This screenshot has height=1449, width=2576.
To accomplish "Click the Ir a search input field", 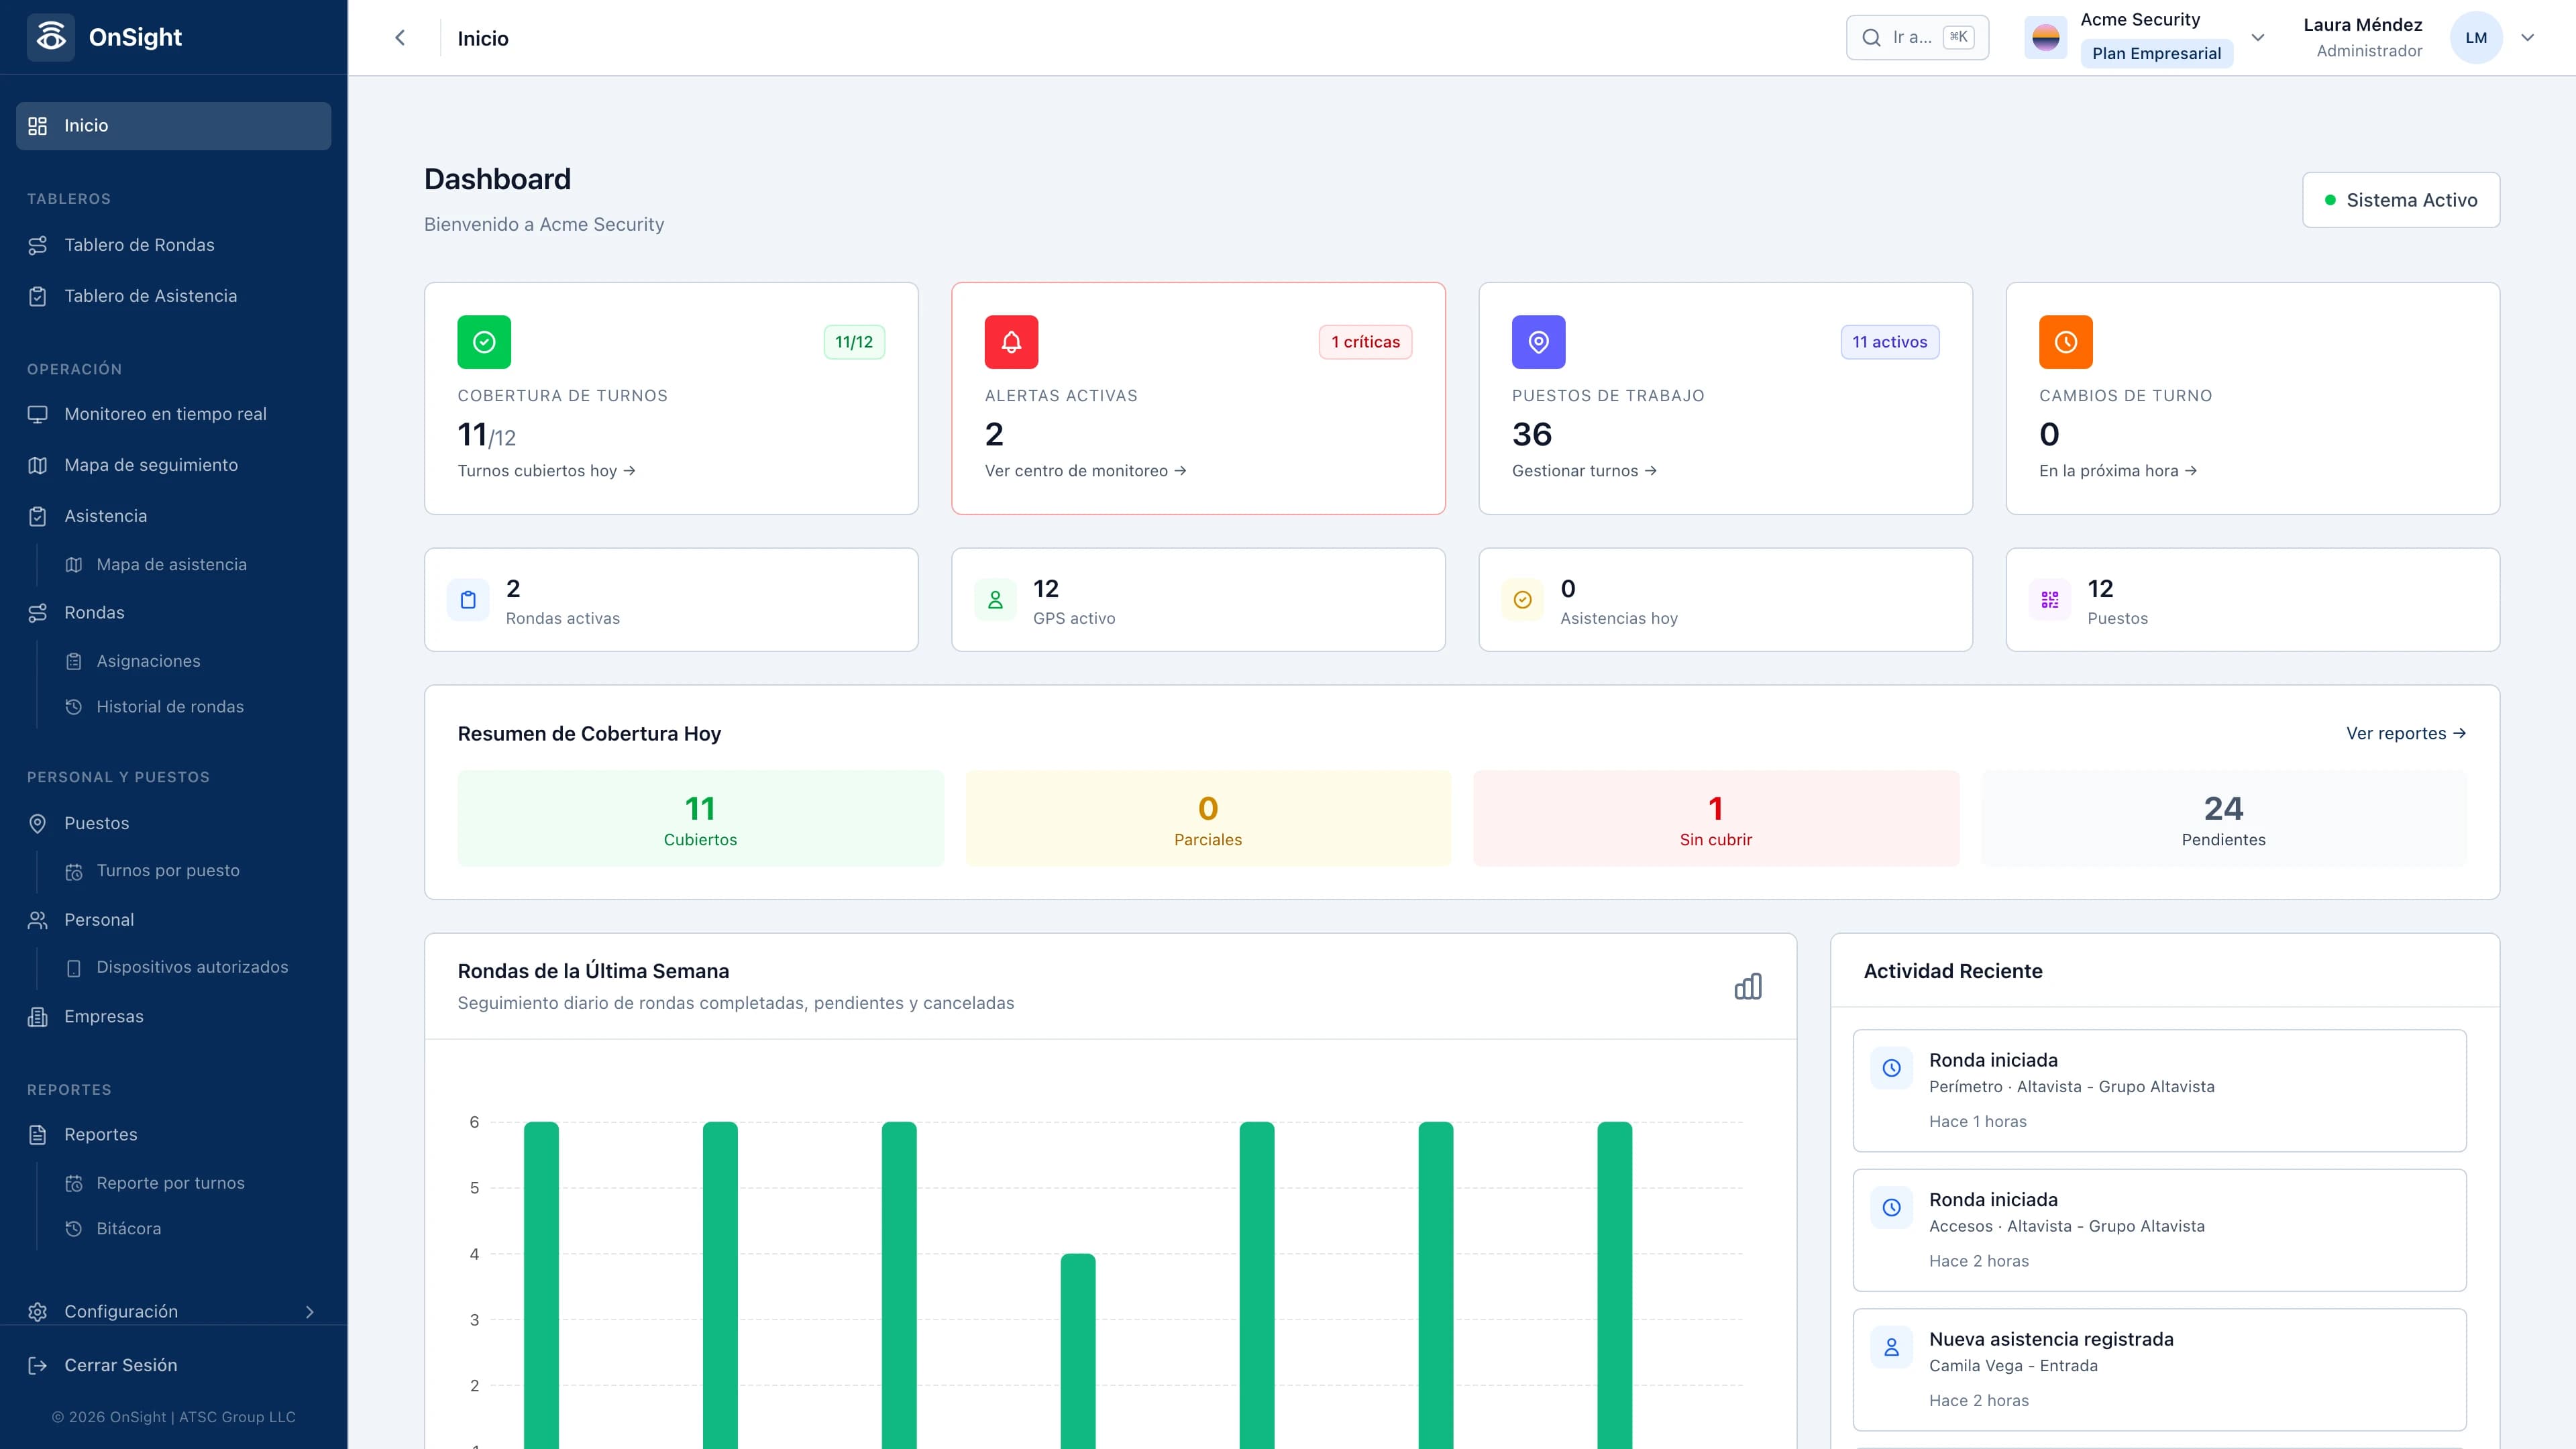I will click(x=1917, y=38).
